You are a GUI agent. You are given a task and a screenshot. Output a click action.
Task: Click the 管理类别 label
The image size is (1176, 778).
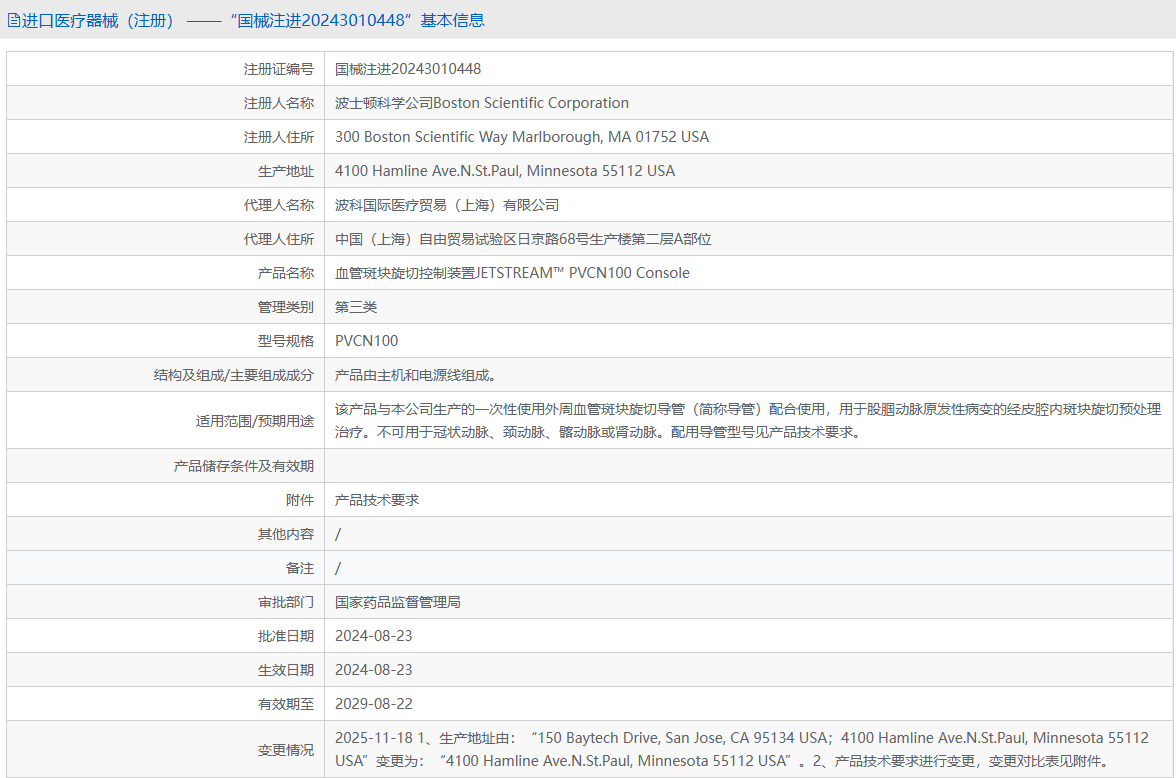286,307
